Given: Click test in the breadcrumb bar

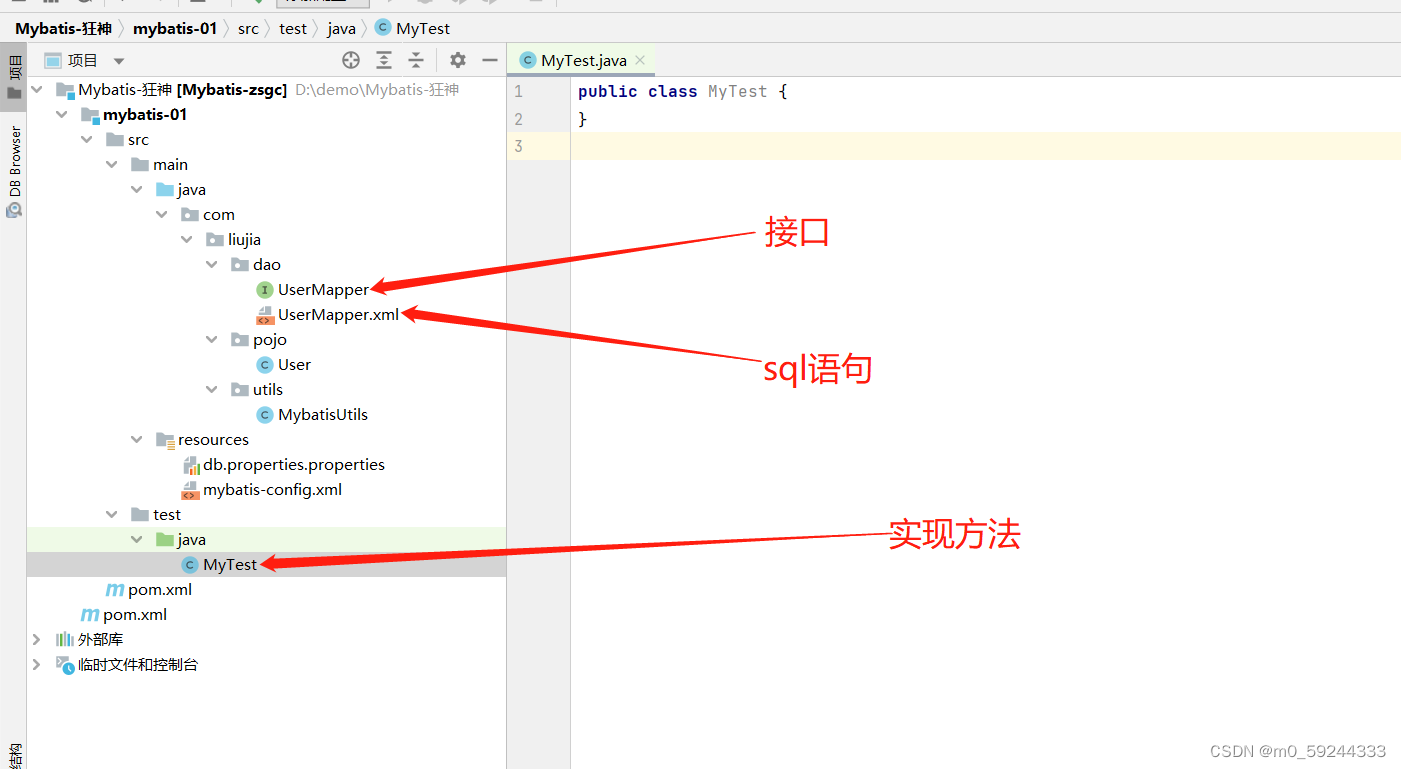Looking at the screenshot, I should coord(293,28).
